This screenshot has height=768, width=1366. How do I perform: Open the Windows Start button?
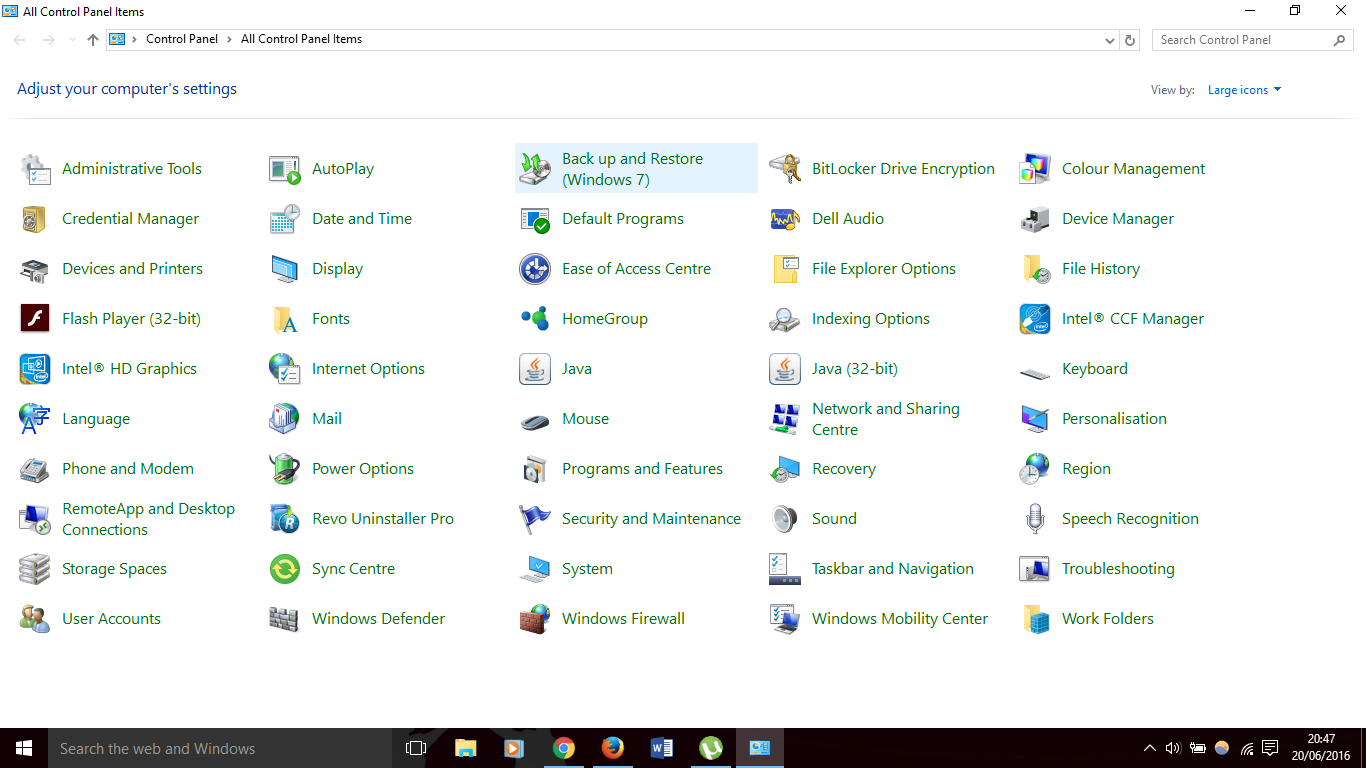[24, 748]
